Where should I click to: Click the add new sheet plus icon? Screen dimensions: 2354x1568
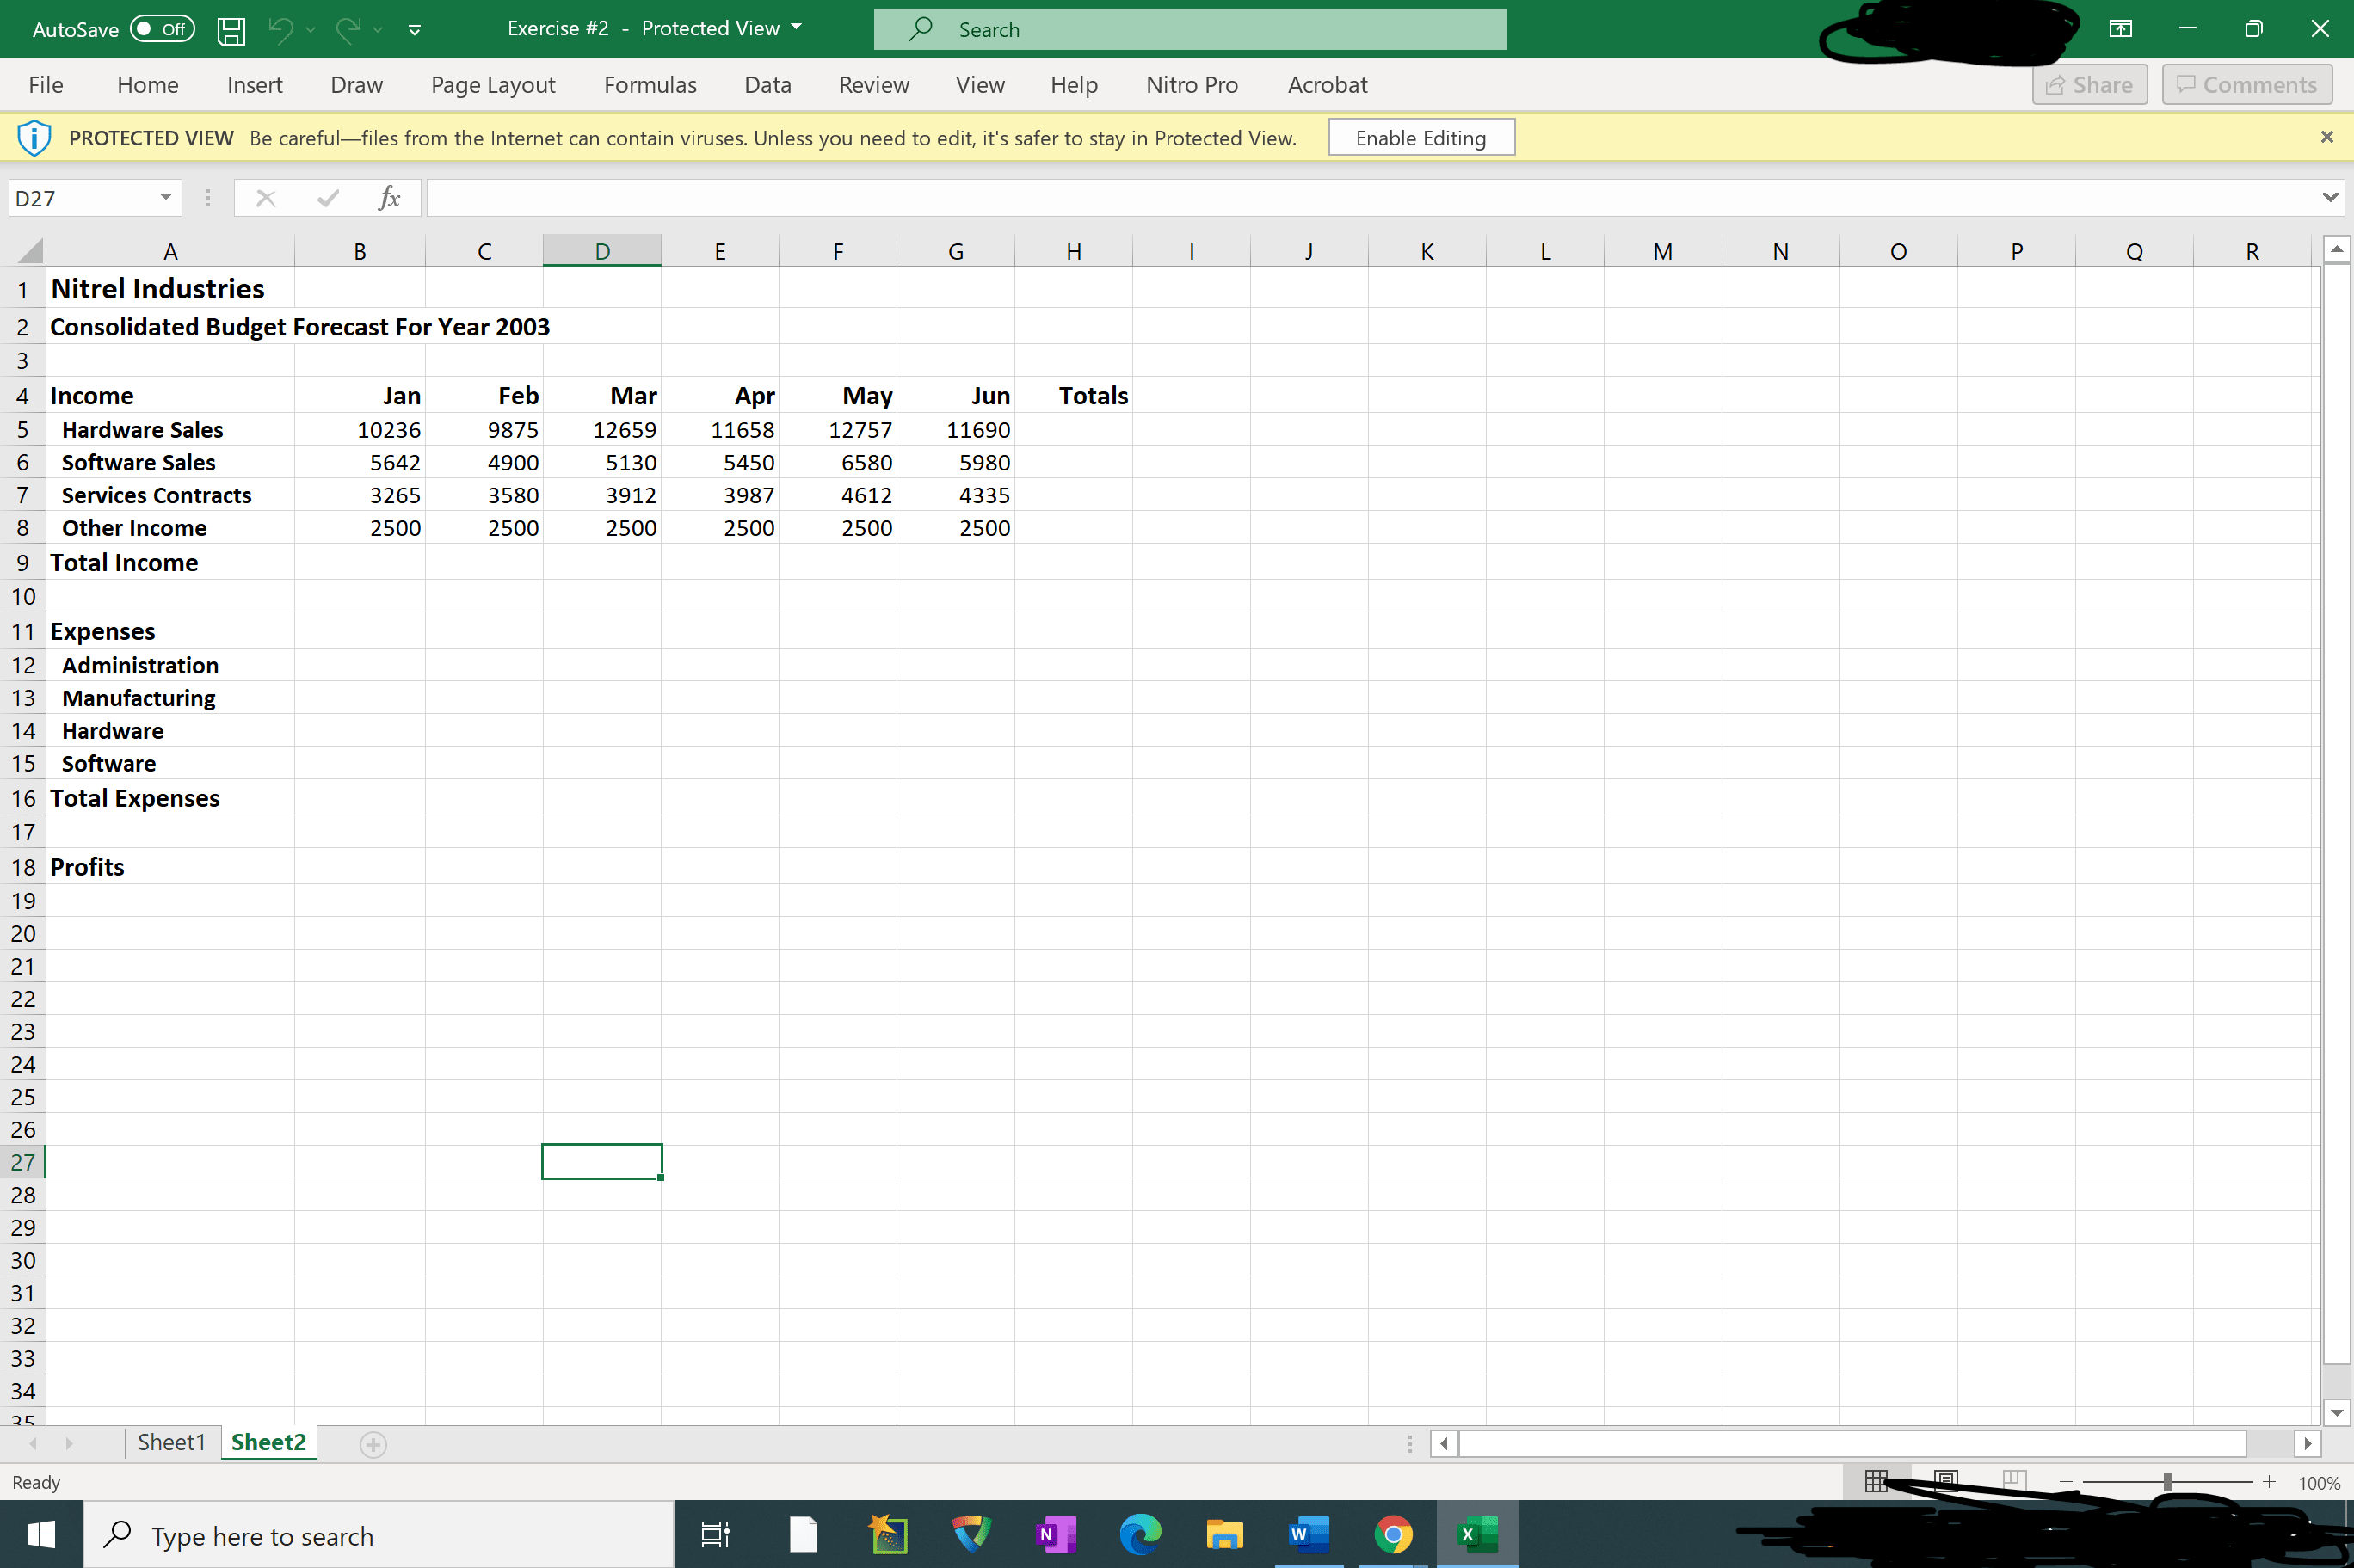tap(373, 1444)
